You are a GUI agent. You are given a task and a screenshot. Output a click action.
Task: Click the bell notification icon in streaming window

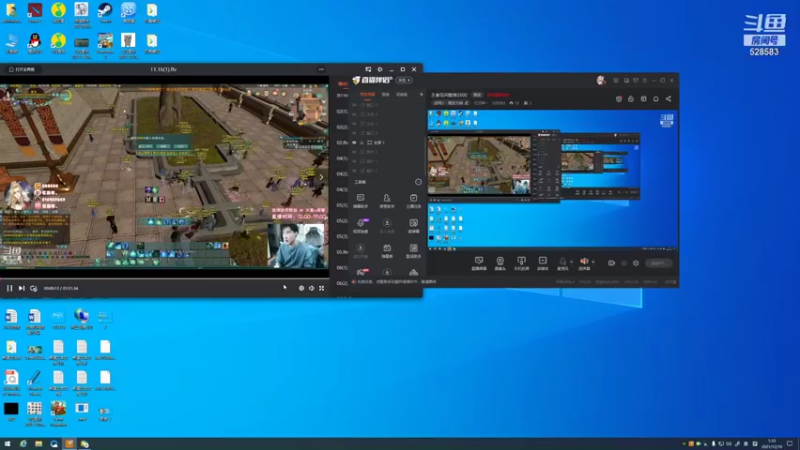coord(656,99)
